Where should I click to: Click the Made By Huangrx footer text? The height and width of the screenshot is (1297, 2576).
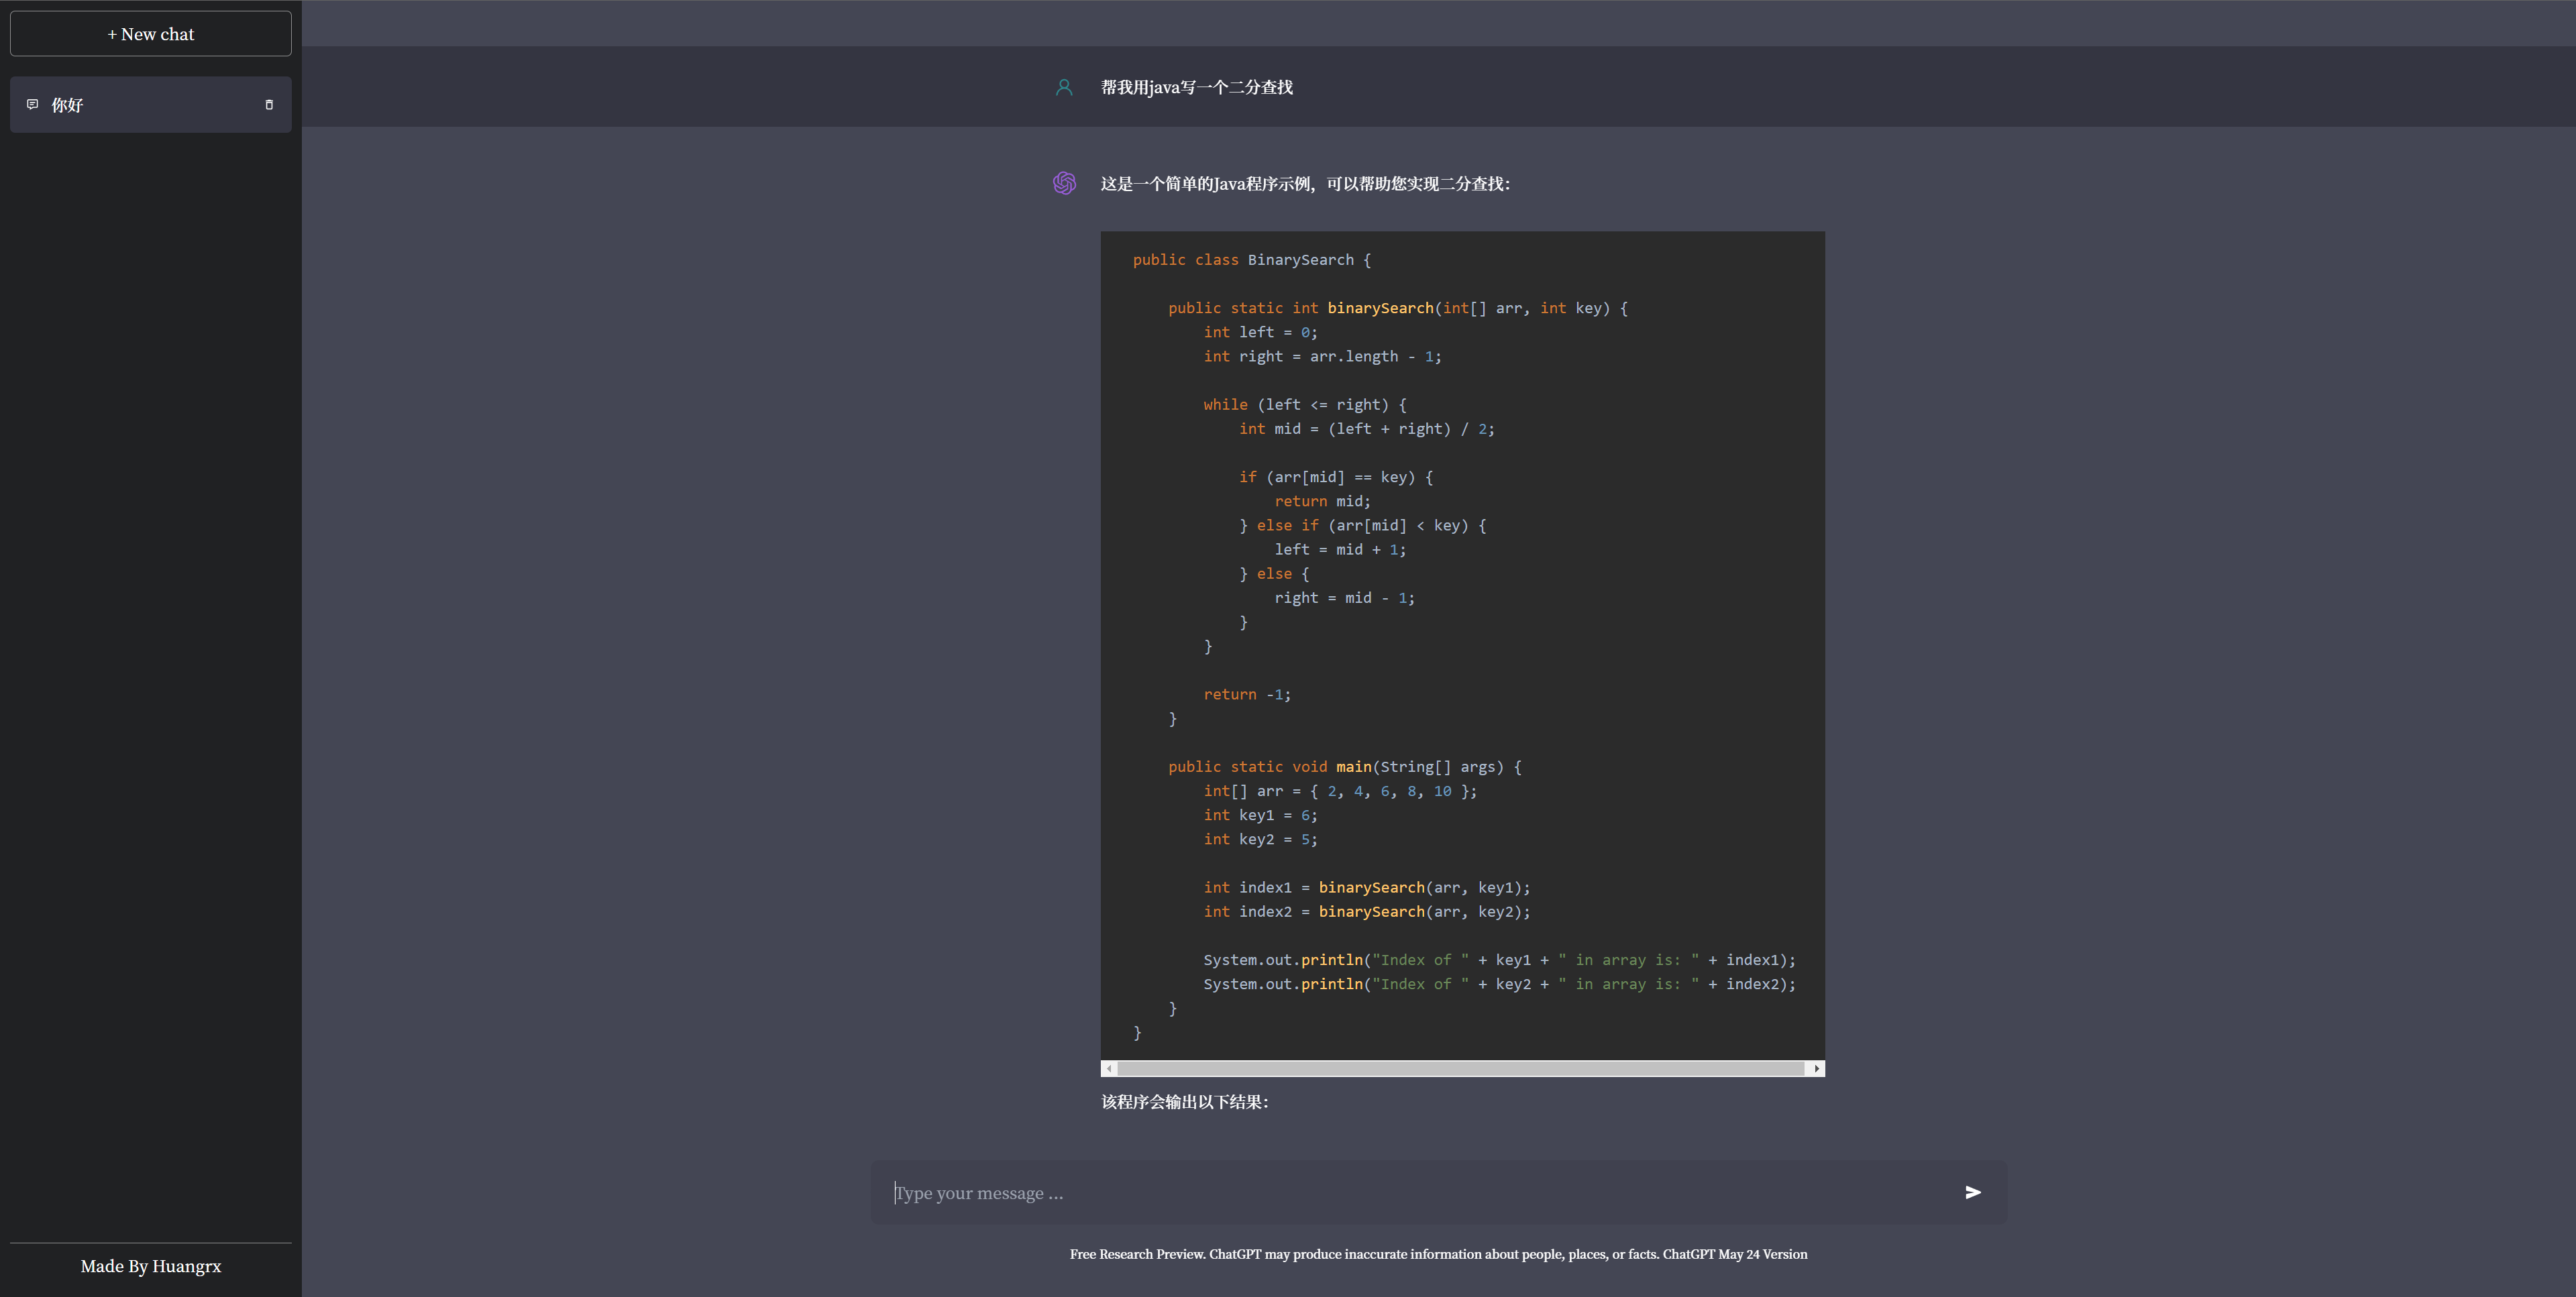pyautogui.click(x=151, y=1266)
